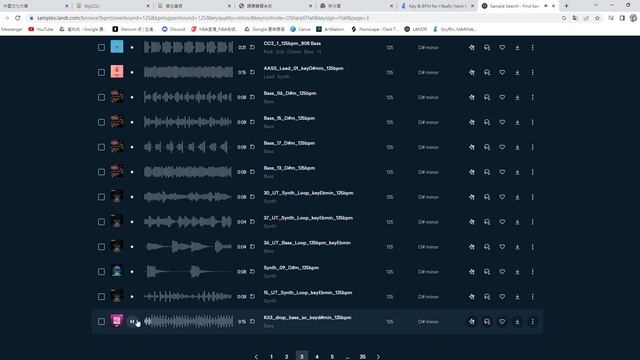Toggle the loop icon on the Synth_09_D#m row
Screen dimensions: 640x360
252,271
